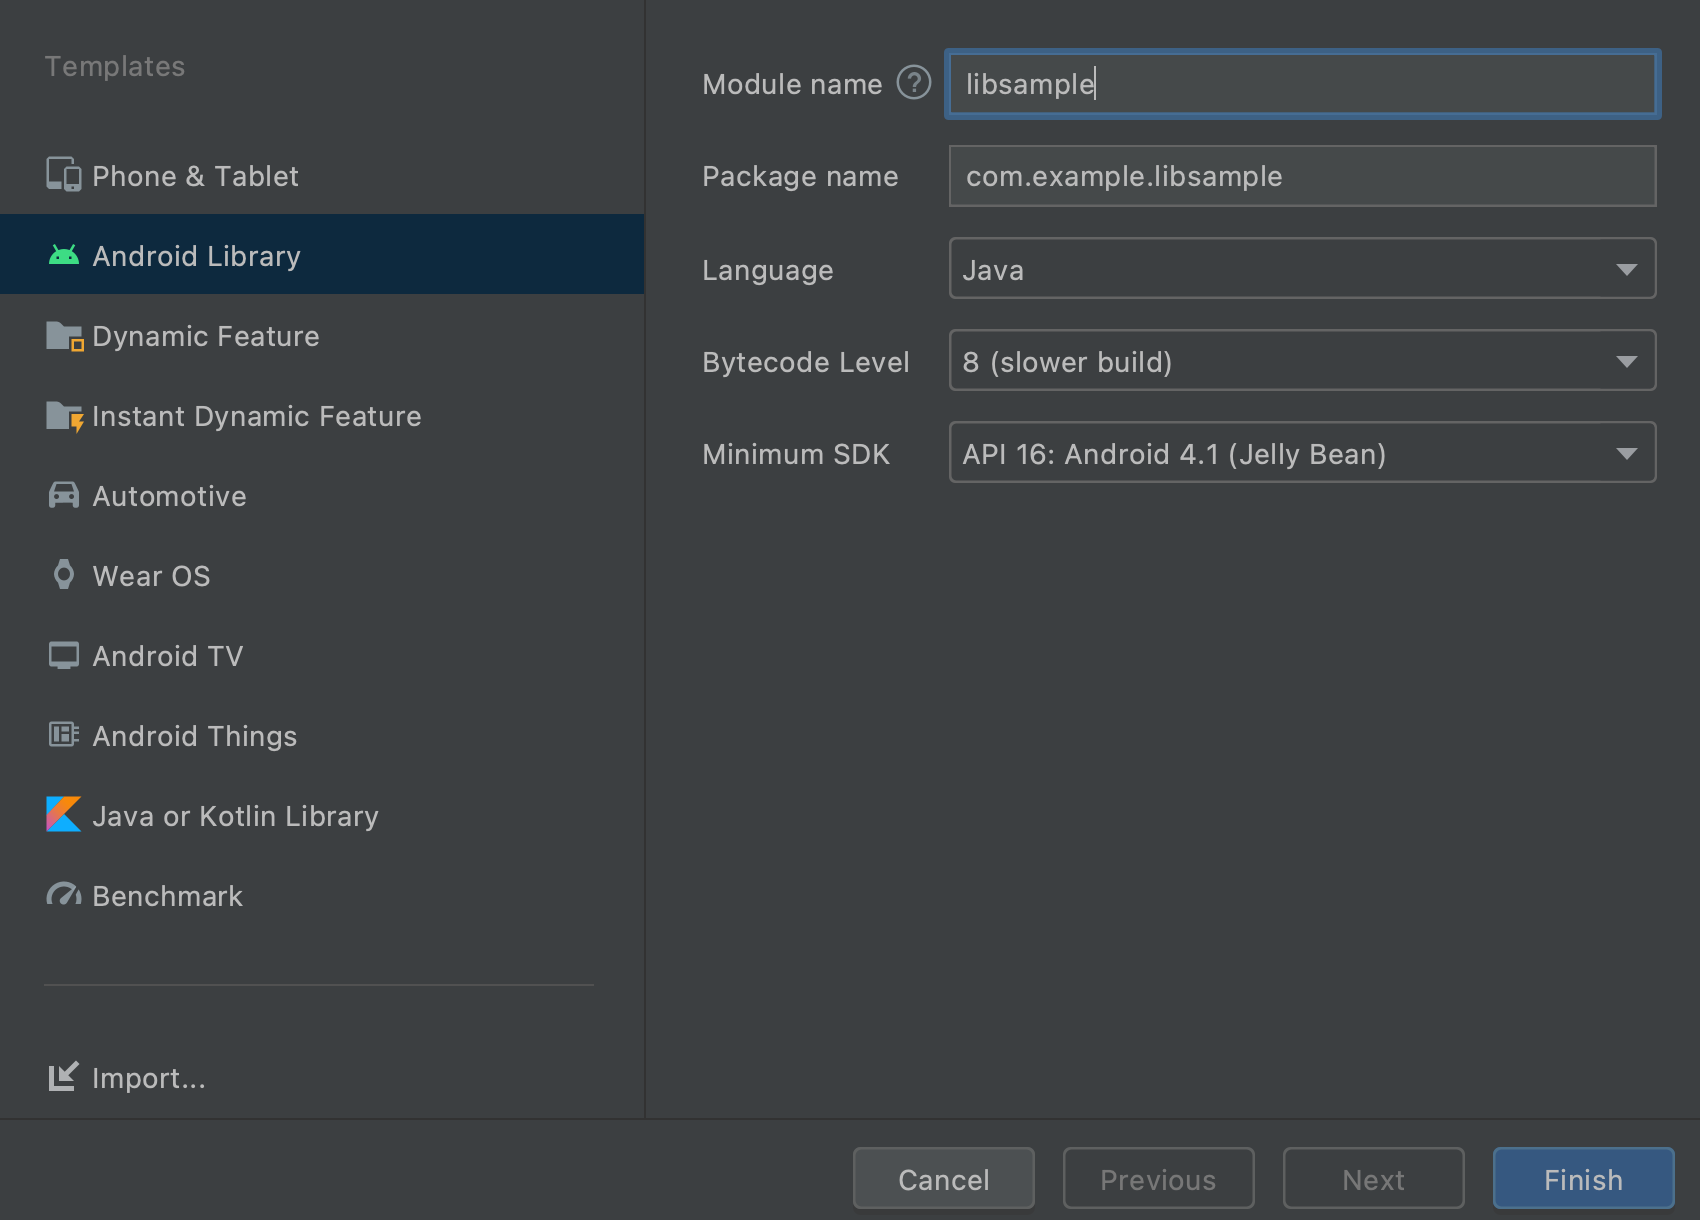This screenshot has width=1700, height=1220.
Task: Click the Templates heading
Action: 115,66
